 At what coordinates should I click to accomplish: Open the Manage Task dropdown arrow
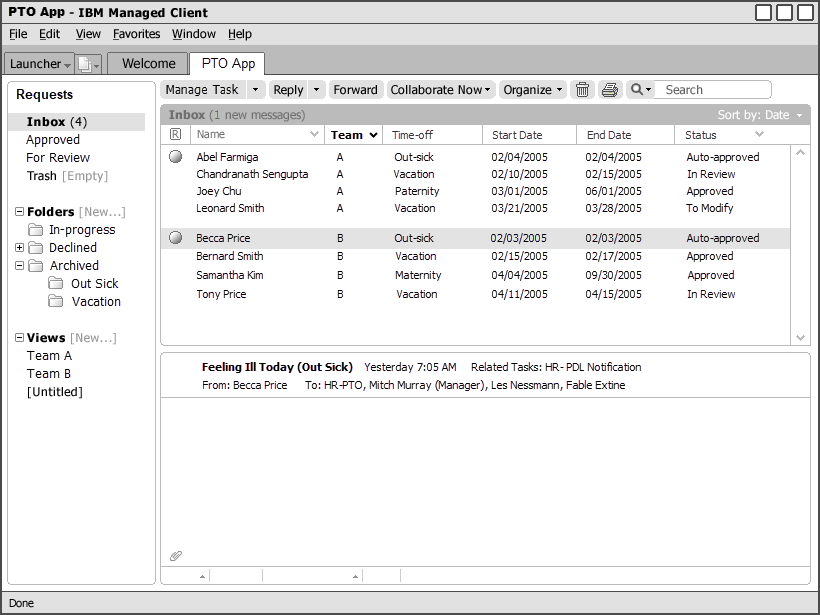tap(255, 90)
